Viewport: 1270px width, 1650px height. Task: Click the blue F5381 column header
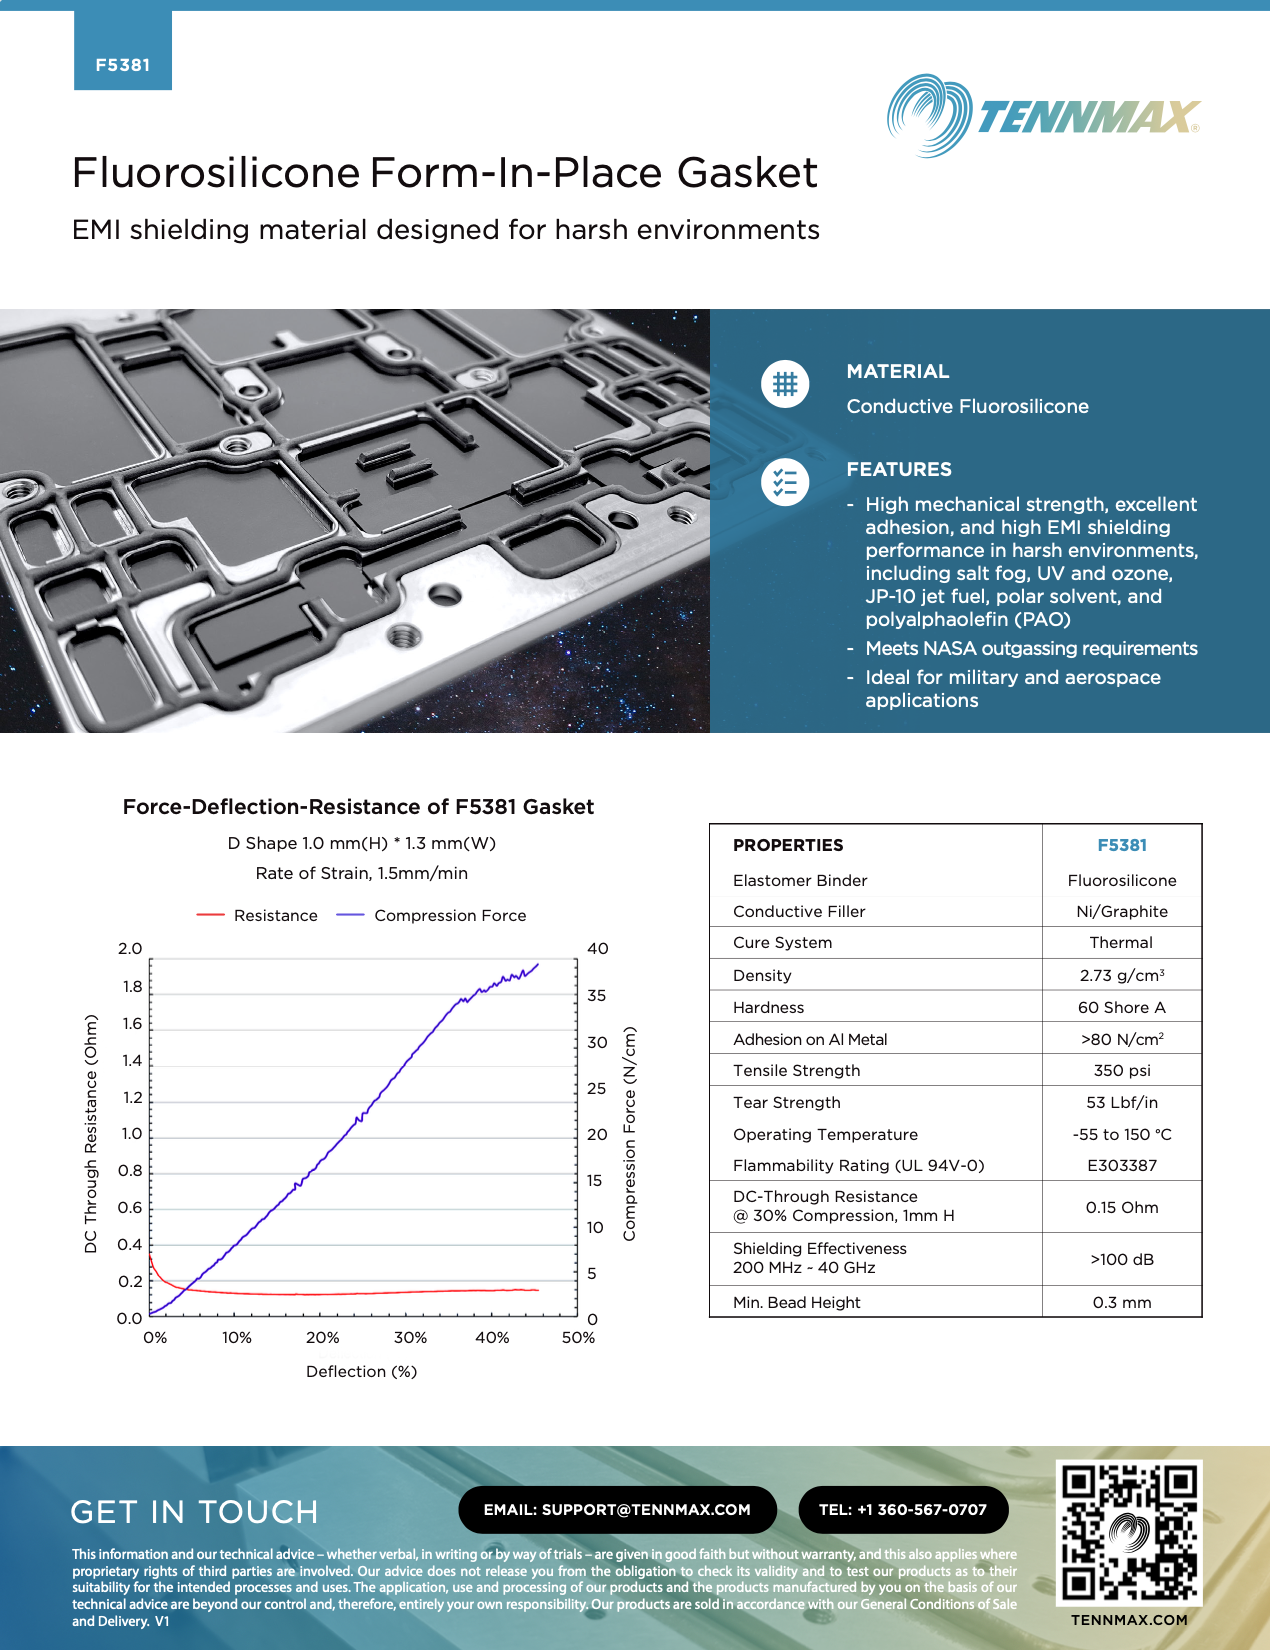tap(1122, 845)
